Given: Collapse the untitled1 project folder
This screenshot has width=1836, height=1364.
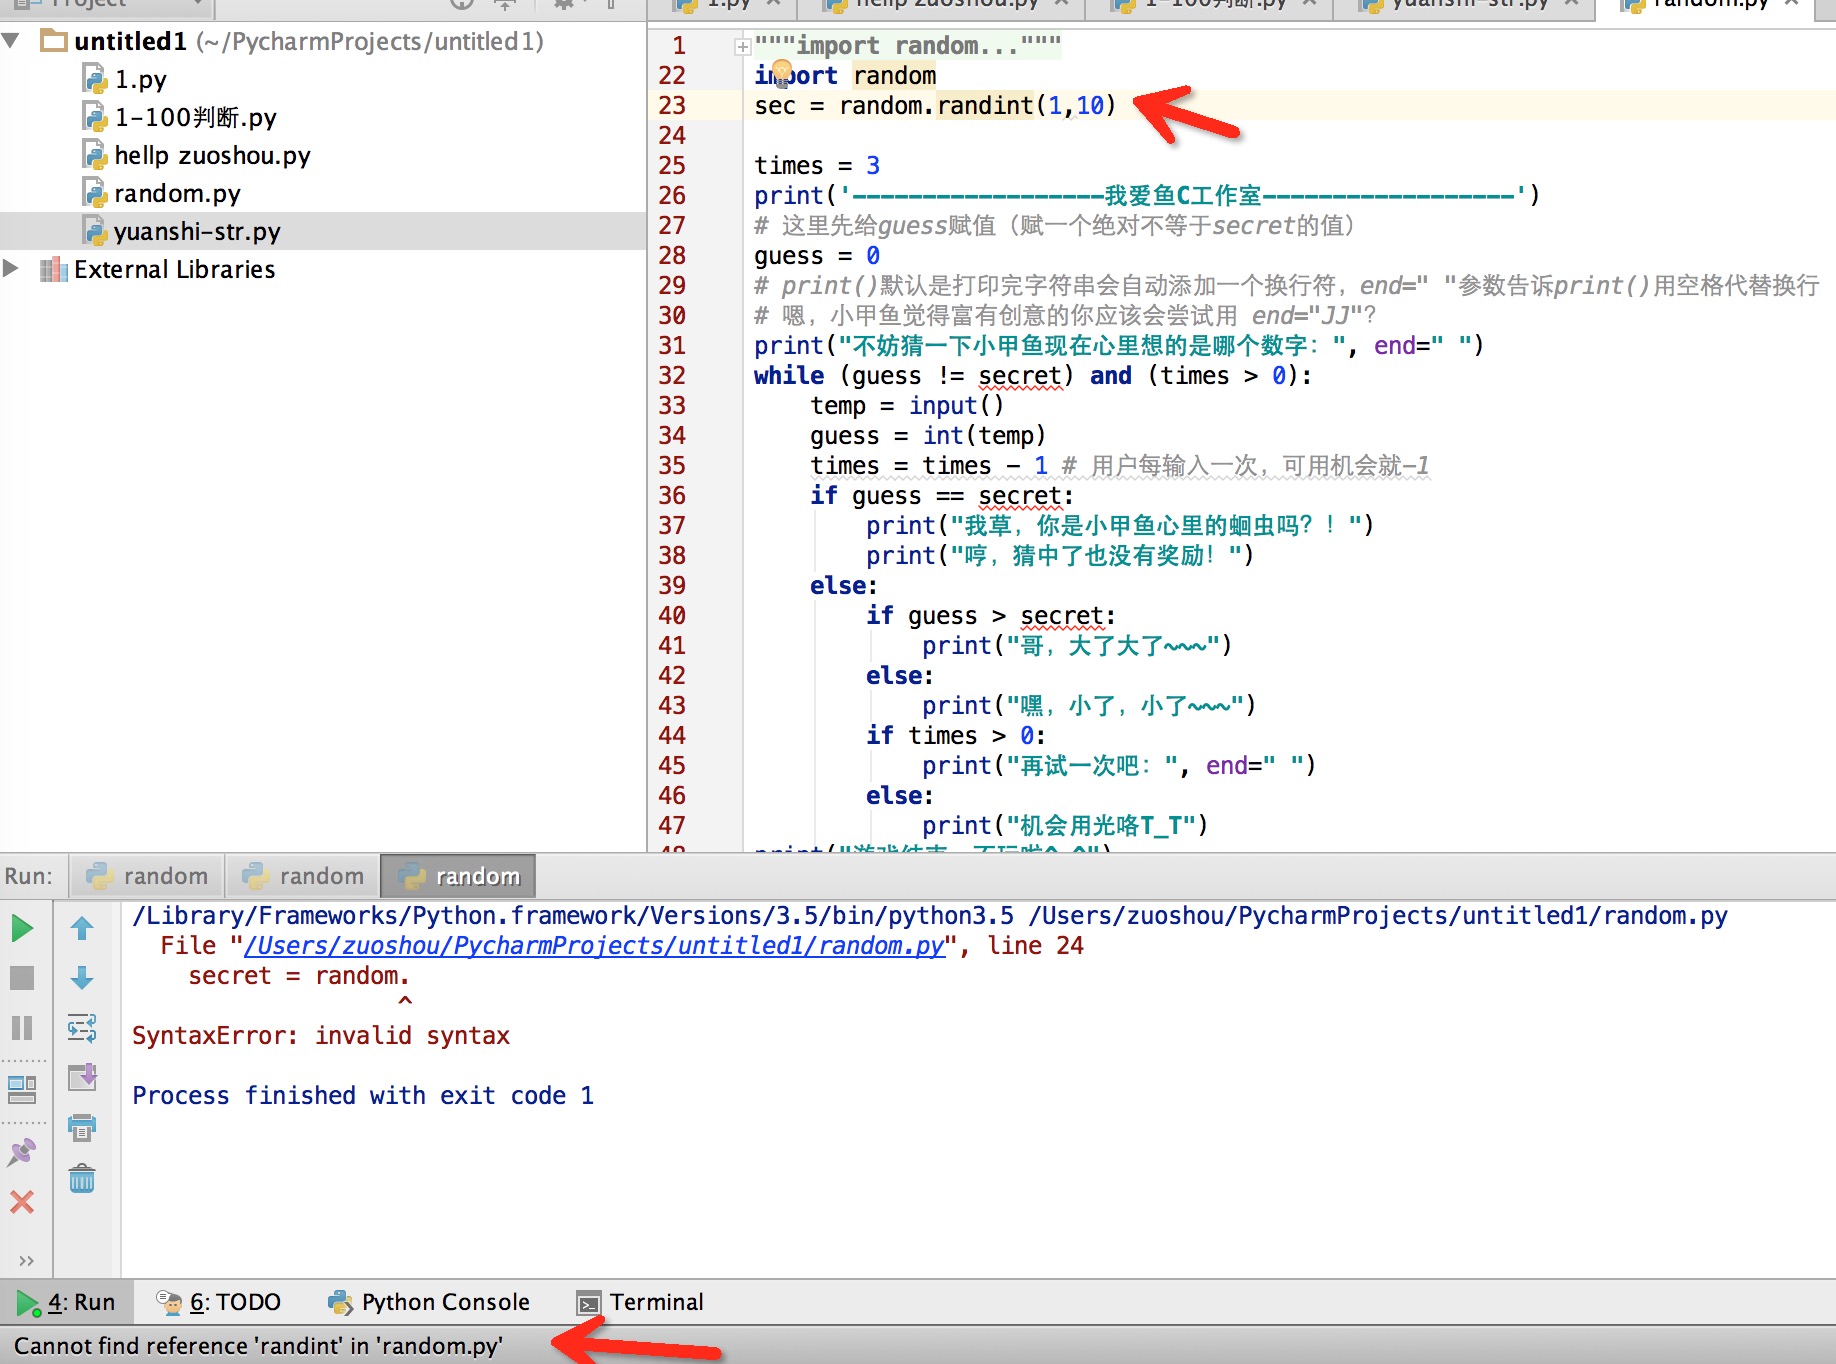Looking at the screenshot, I should pos(12,41).
